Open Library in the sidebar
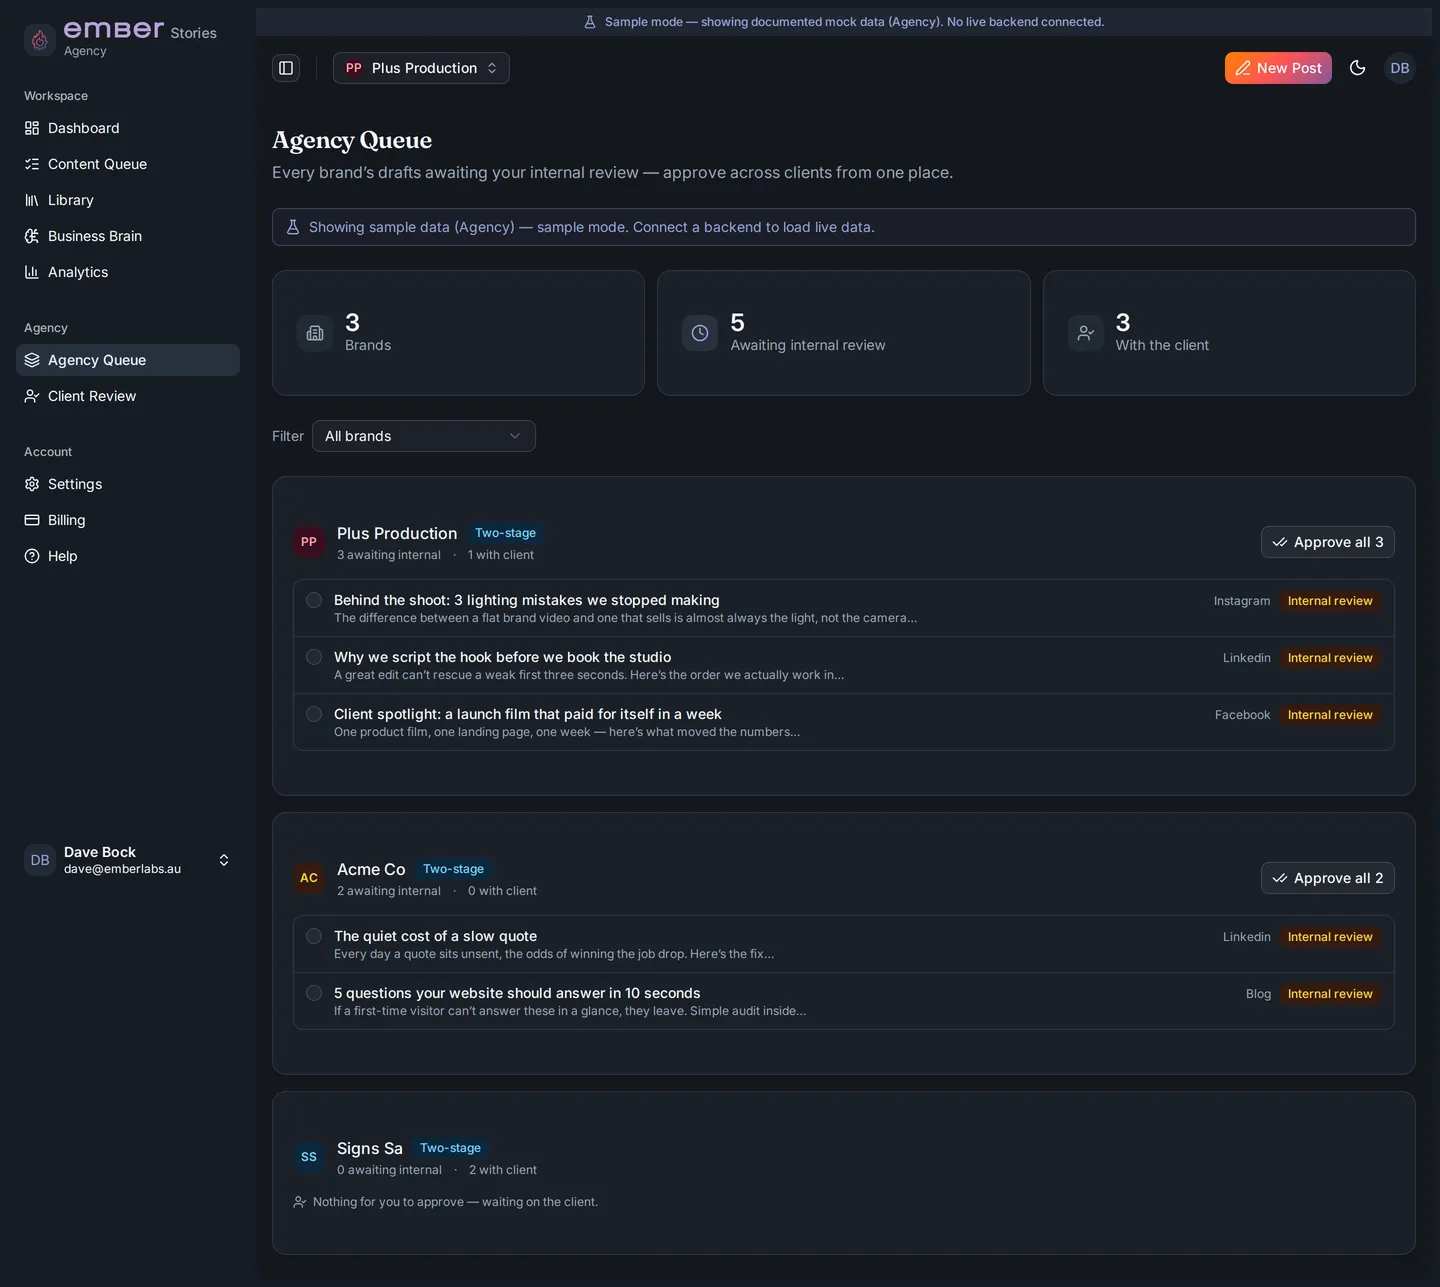1440x1287 pixels. pos(128,200)
